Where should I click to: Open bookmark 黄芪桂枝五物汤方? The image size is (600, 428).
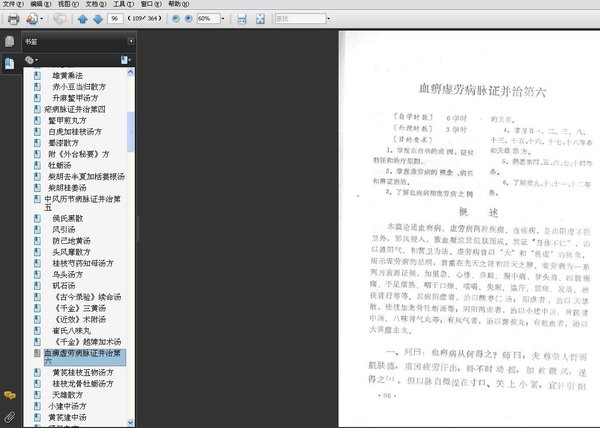coord(83,373)
